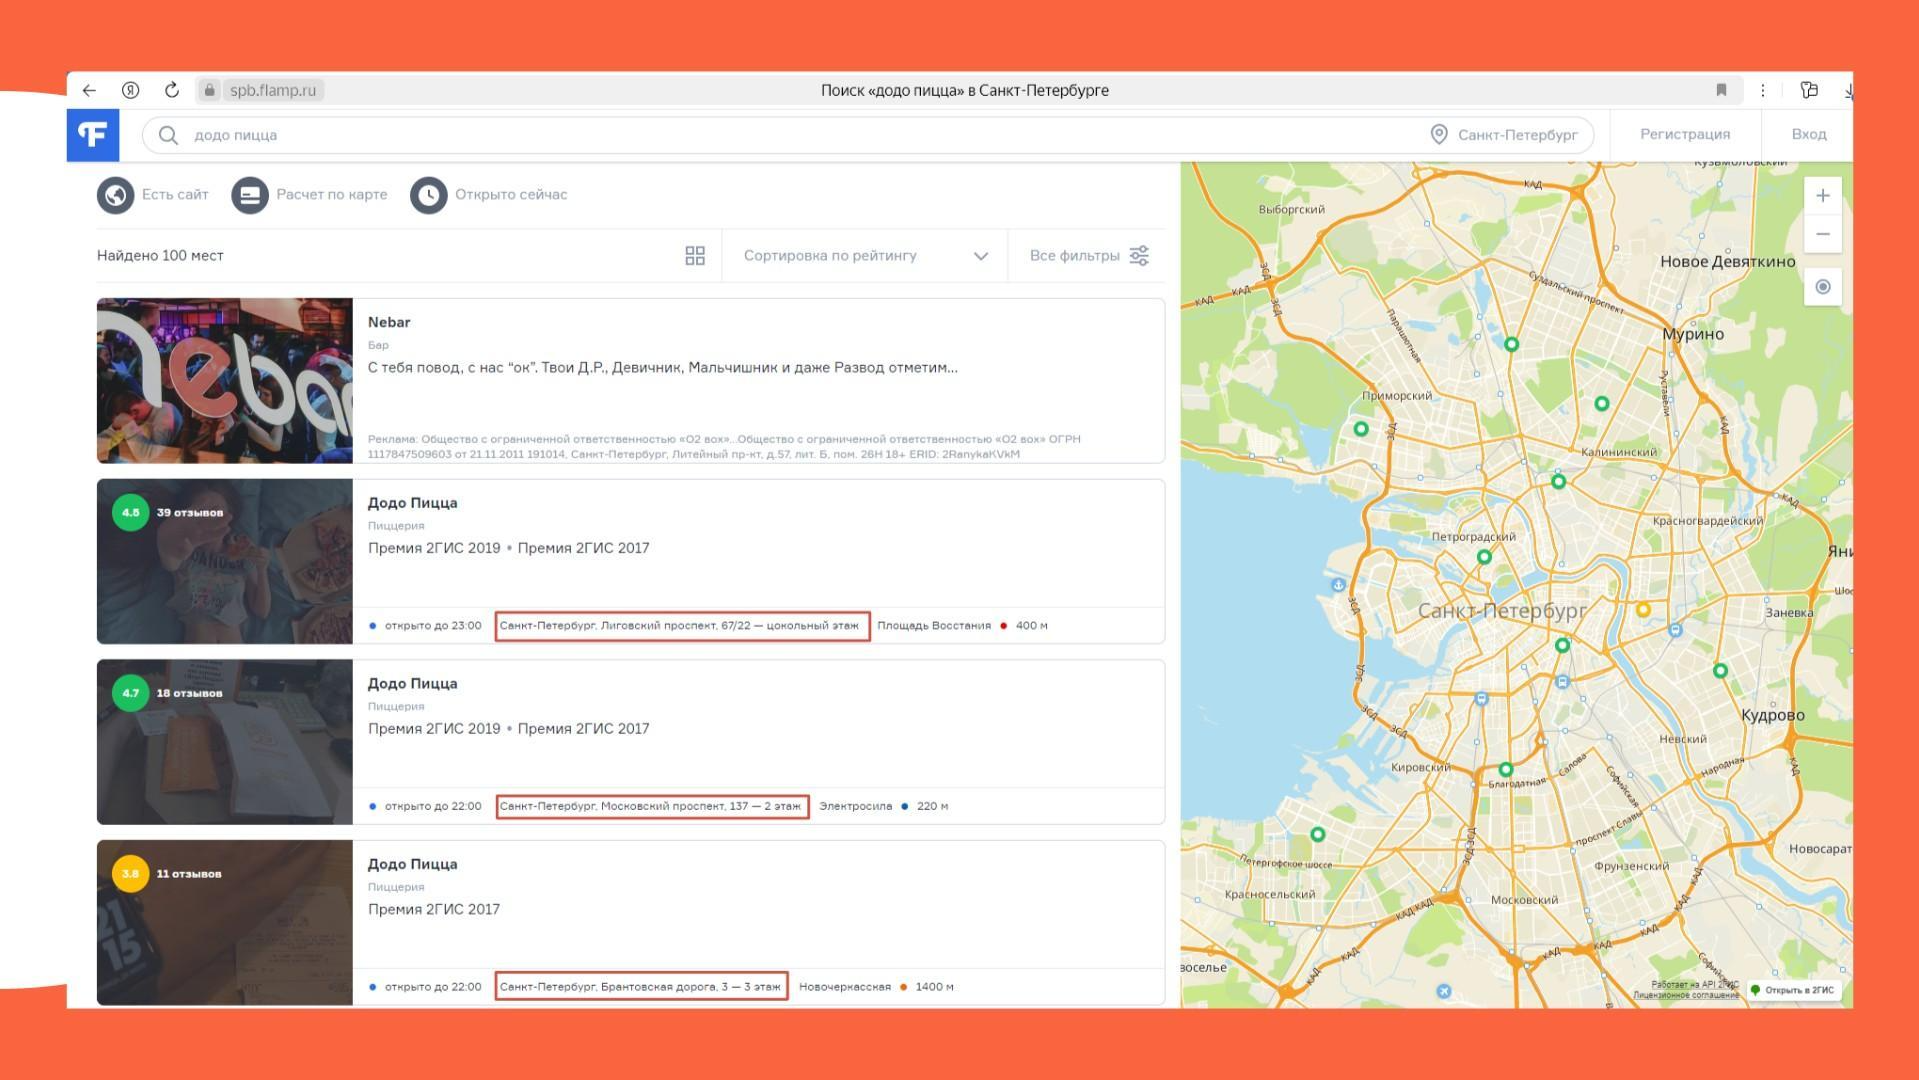Open the Nebar ad title
Viewport: 1919px width, 1080px height.
[389, 322]
